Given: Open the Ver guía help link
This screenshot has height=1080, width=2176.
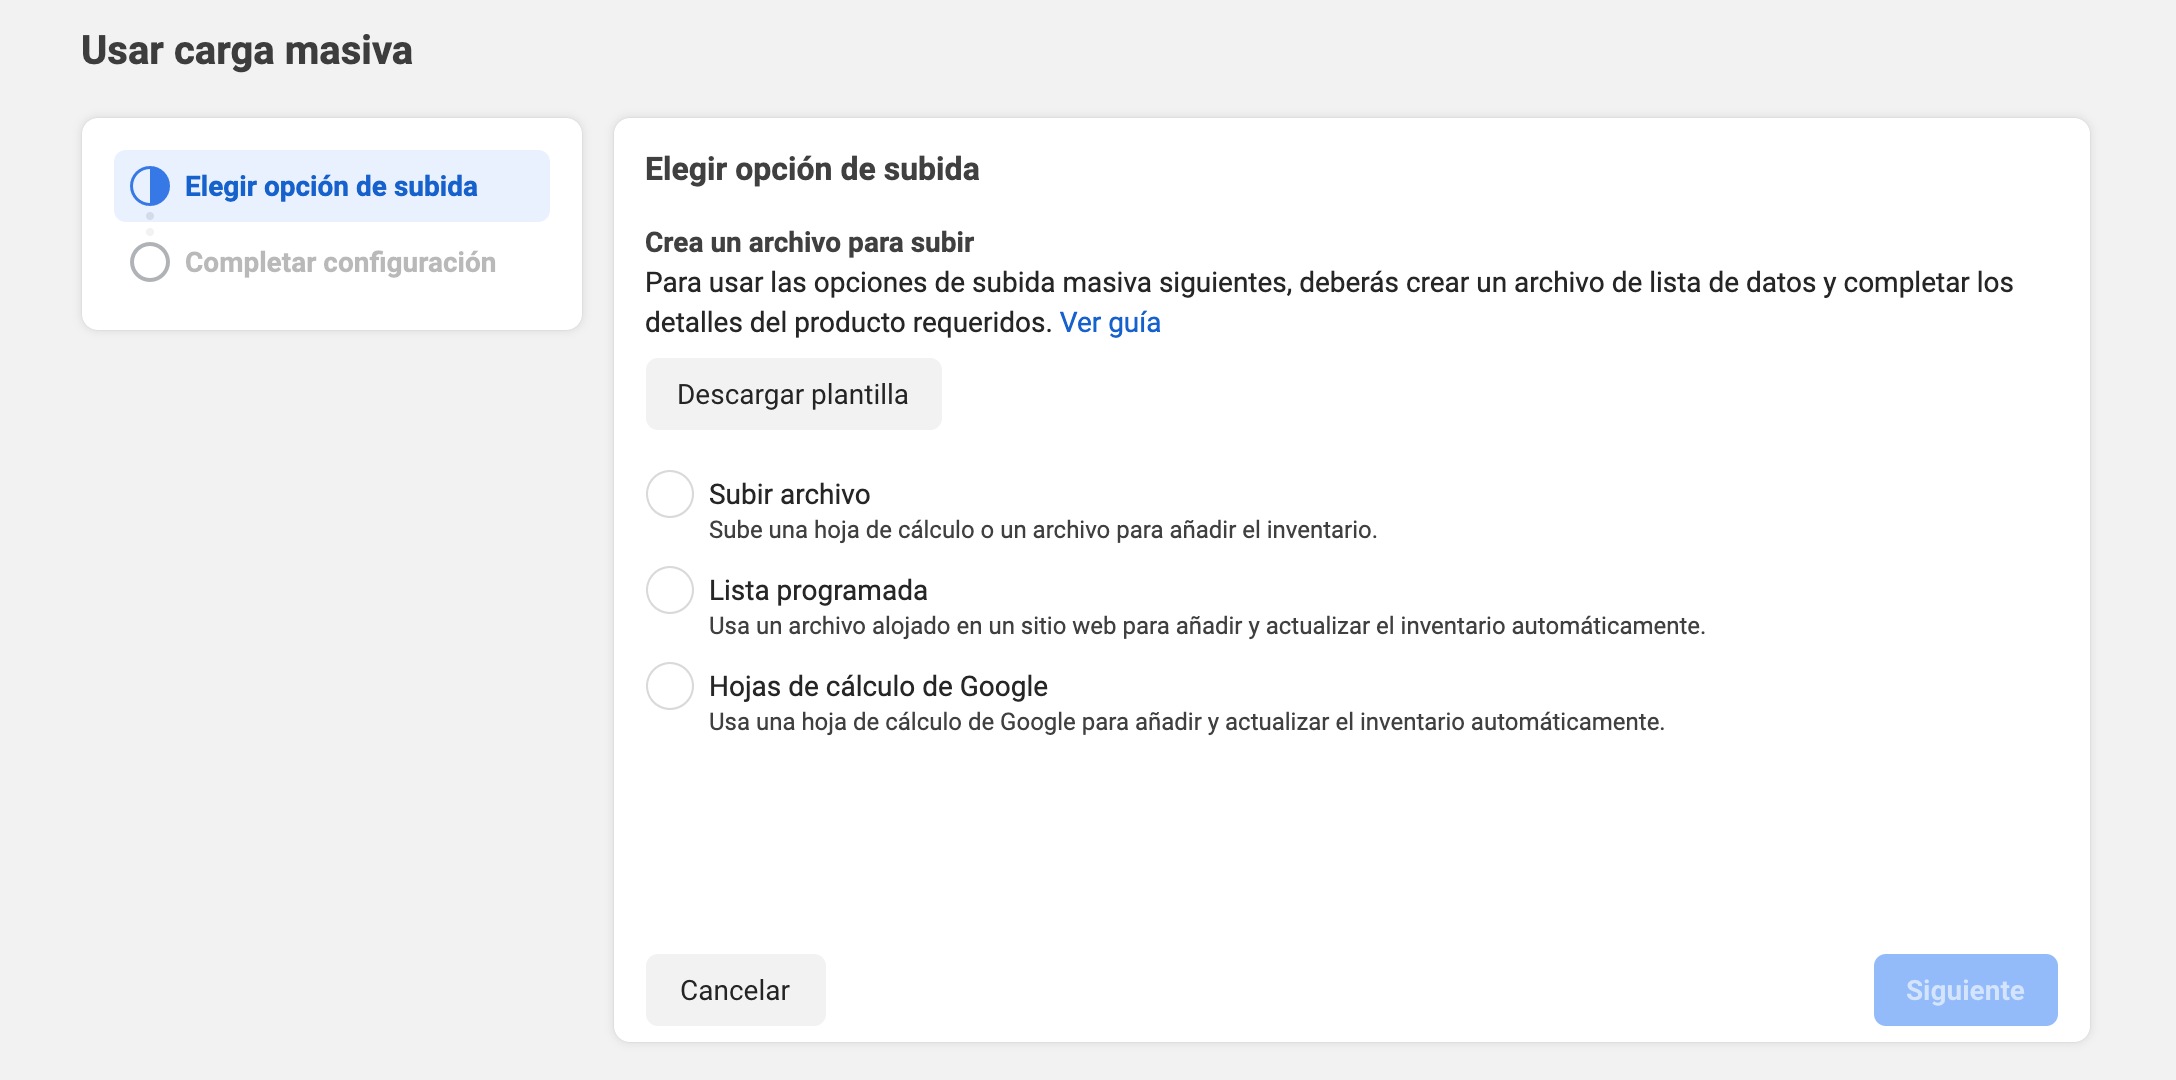Looking at the screenshot, I should pyautogui.click(x=1109, y=322).
